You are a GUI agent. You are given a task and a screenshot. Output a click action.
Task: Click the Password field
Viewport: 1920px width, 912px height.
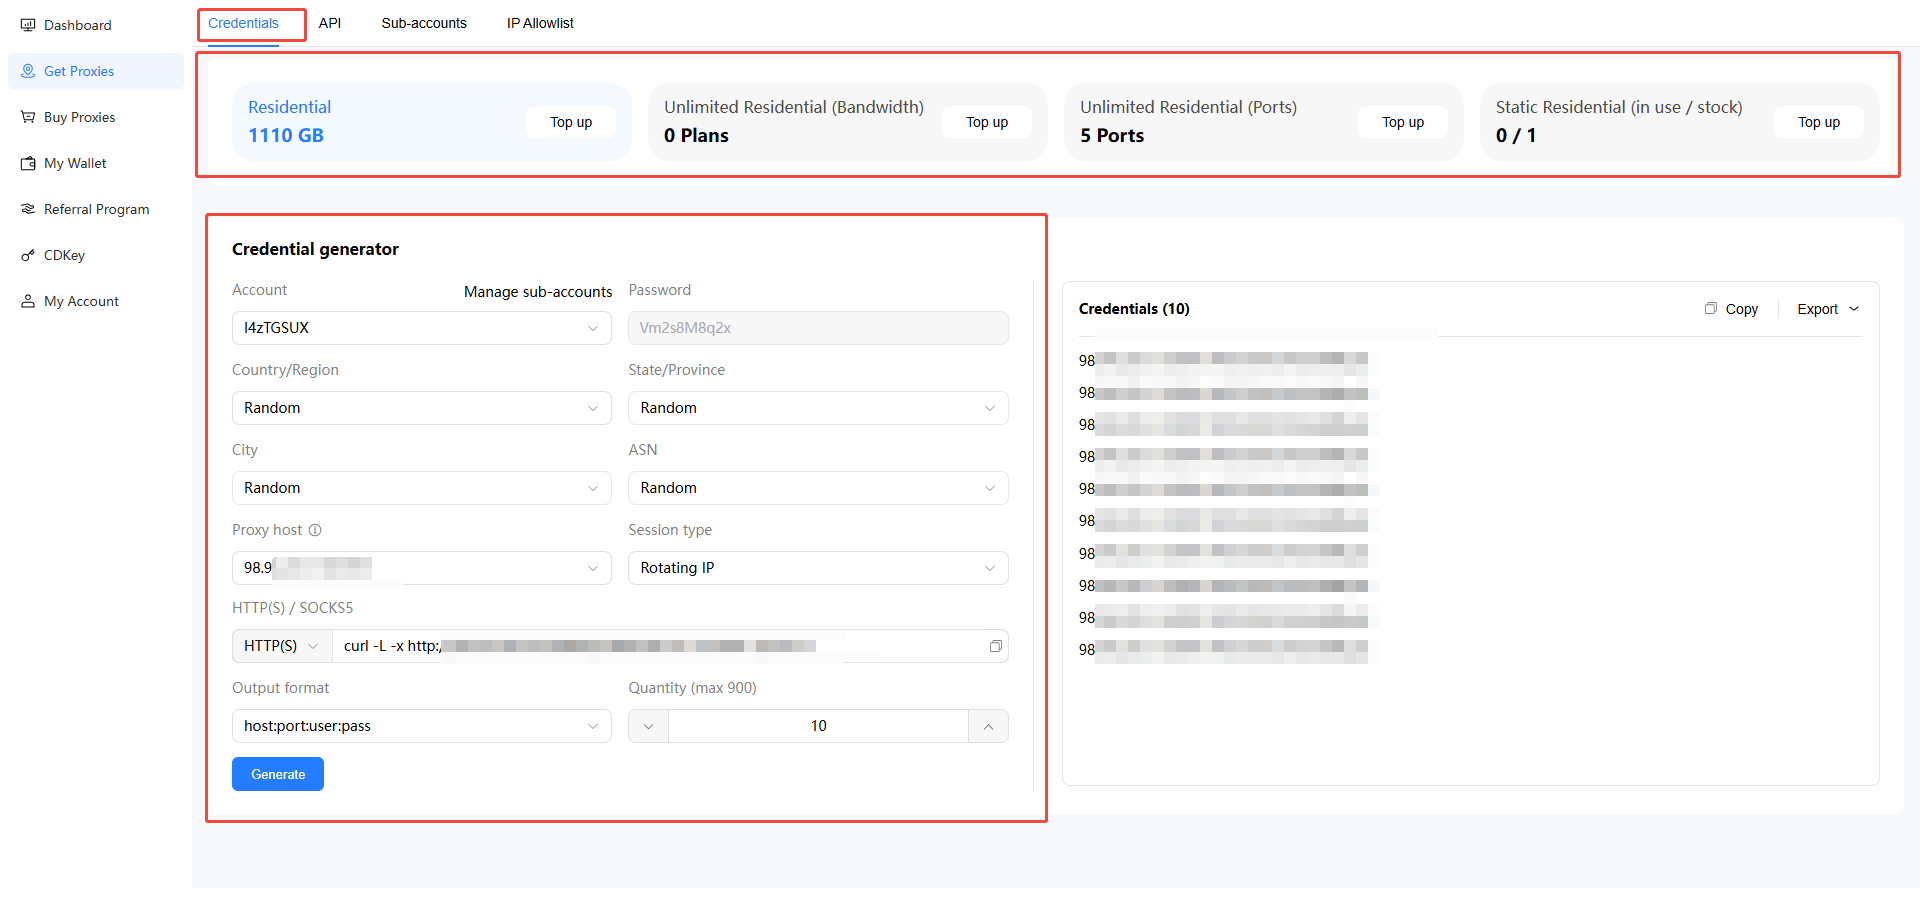click(818, 328)
